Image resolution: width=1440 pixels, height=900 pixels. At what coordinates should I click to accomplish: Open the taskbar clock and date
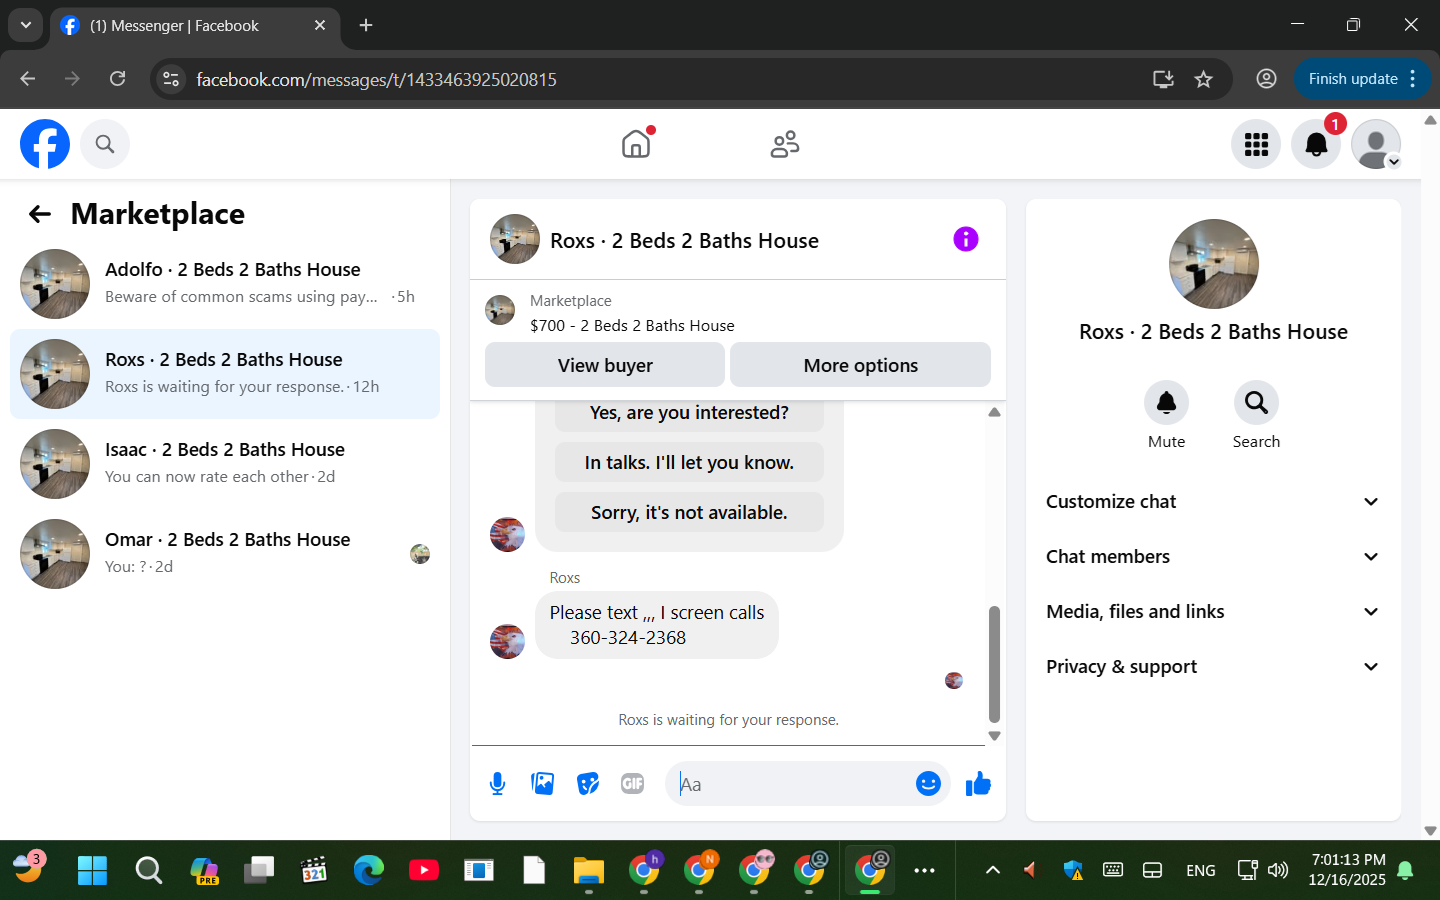[x=1348, y=870]
